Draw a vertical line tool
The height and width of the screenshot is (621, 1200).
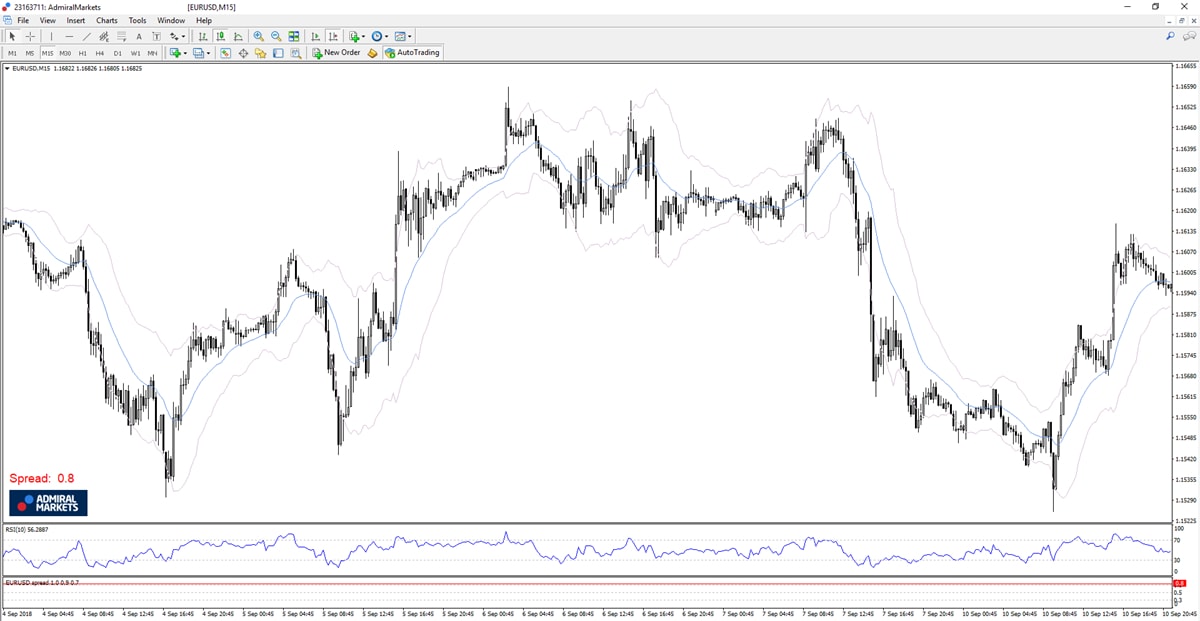[51, 36]
